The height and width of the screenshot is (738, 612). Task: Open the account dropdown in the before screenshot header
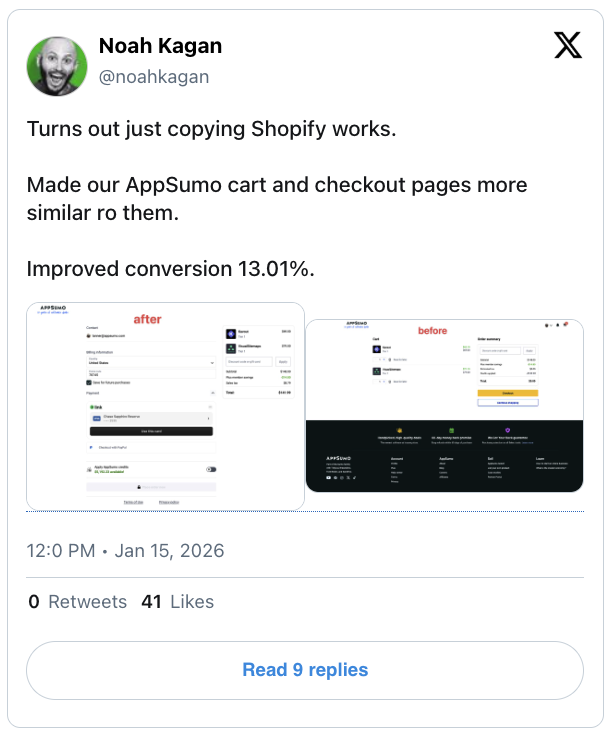point(546,324)
